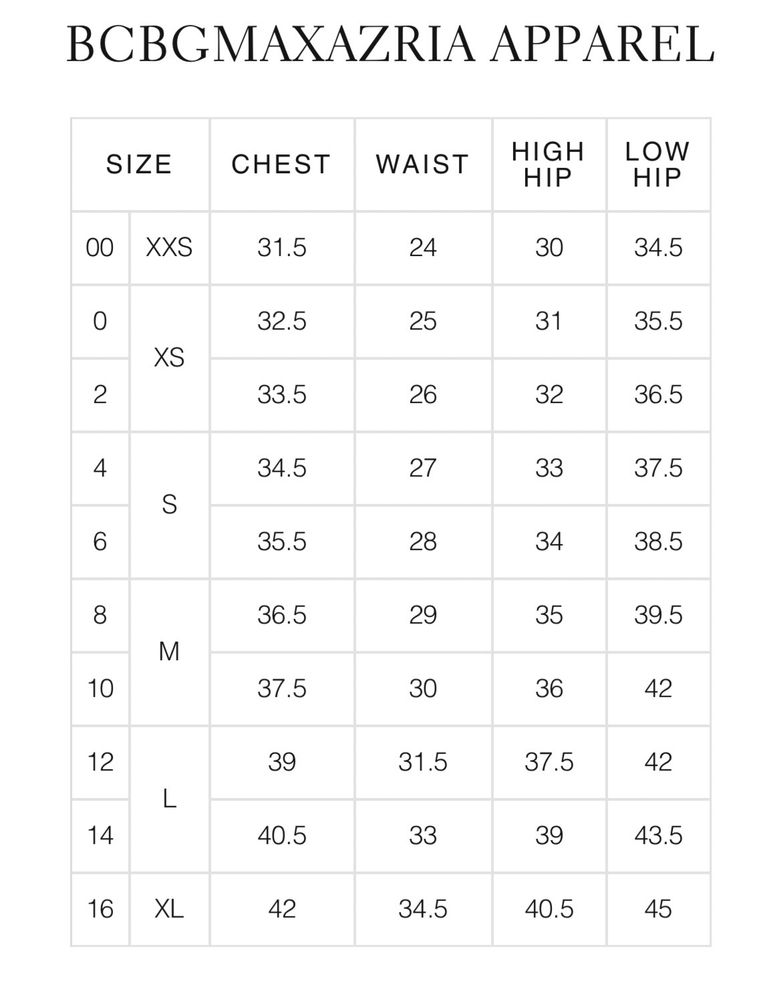Select the waist value 26
Image resolution: width=782 pixels, height=1000 pixels.
(x=423, y=395)
